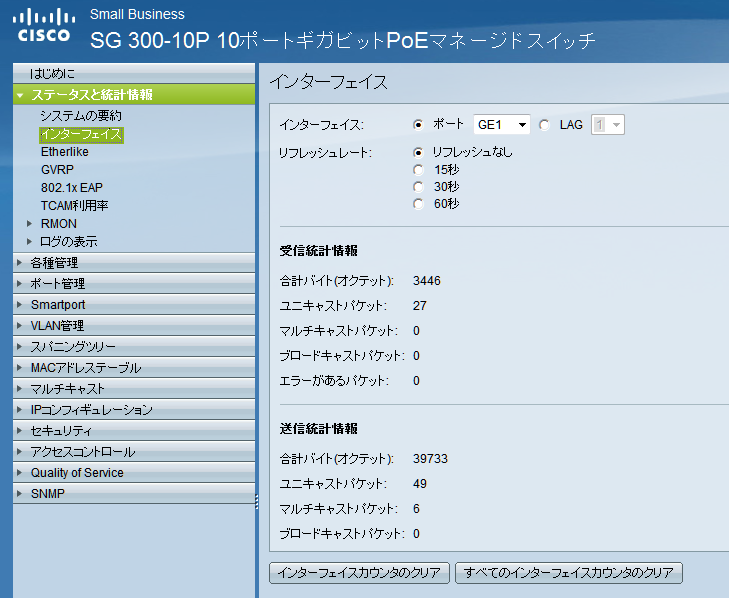Open the LAG number dropdown
Viewport: 731px width, 598px height.
pos(608,124)
